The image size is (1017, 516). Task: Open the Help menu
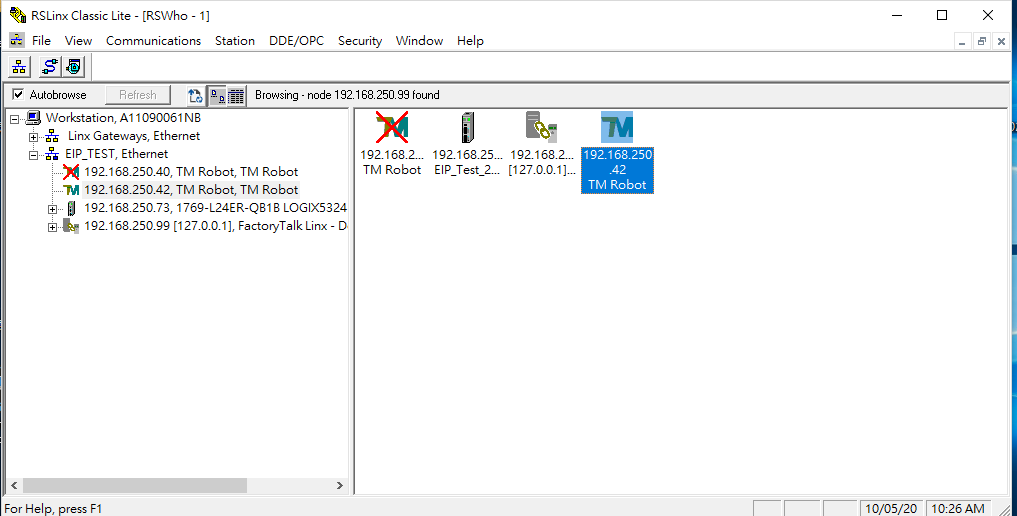[470, 40]
